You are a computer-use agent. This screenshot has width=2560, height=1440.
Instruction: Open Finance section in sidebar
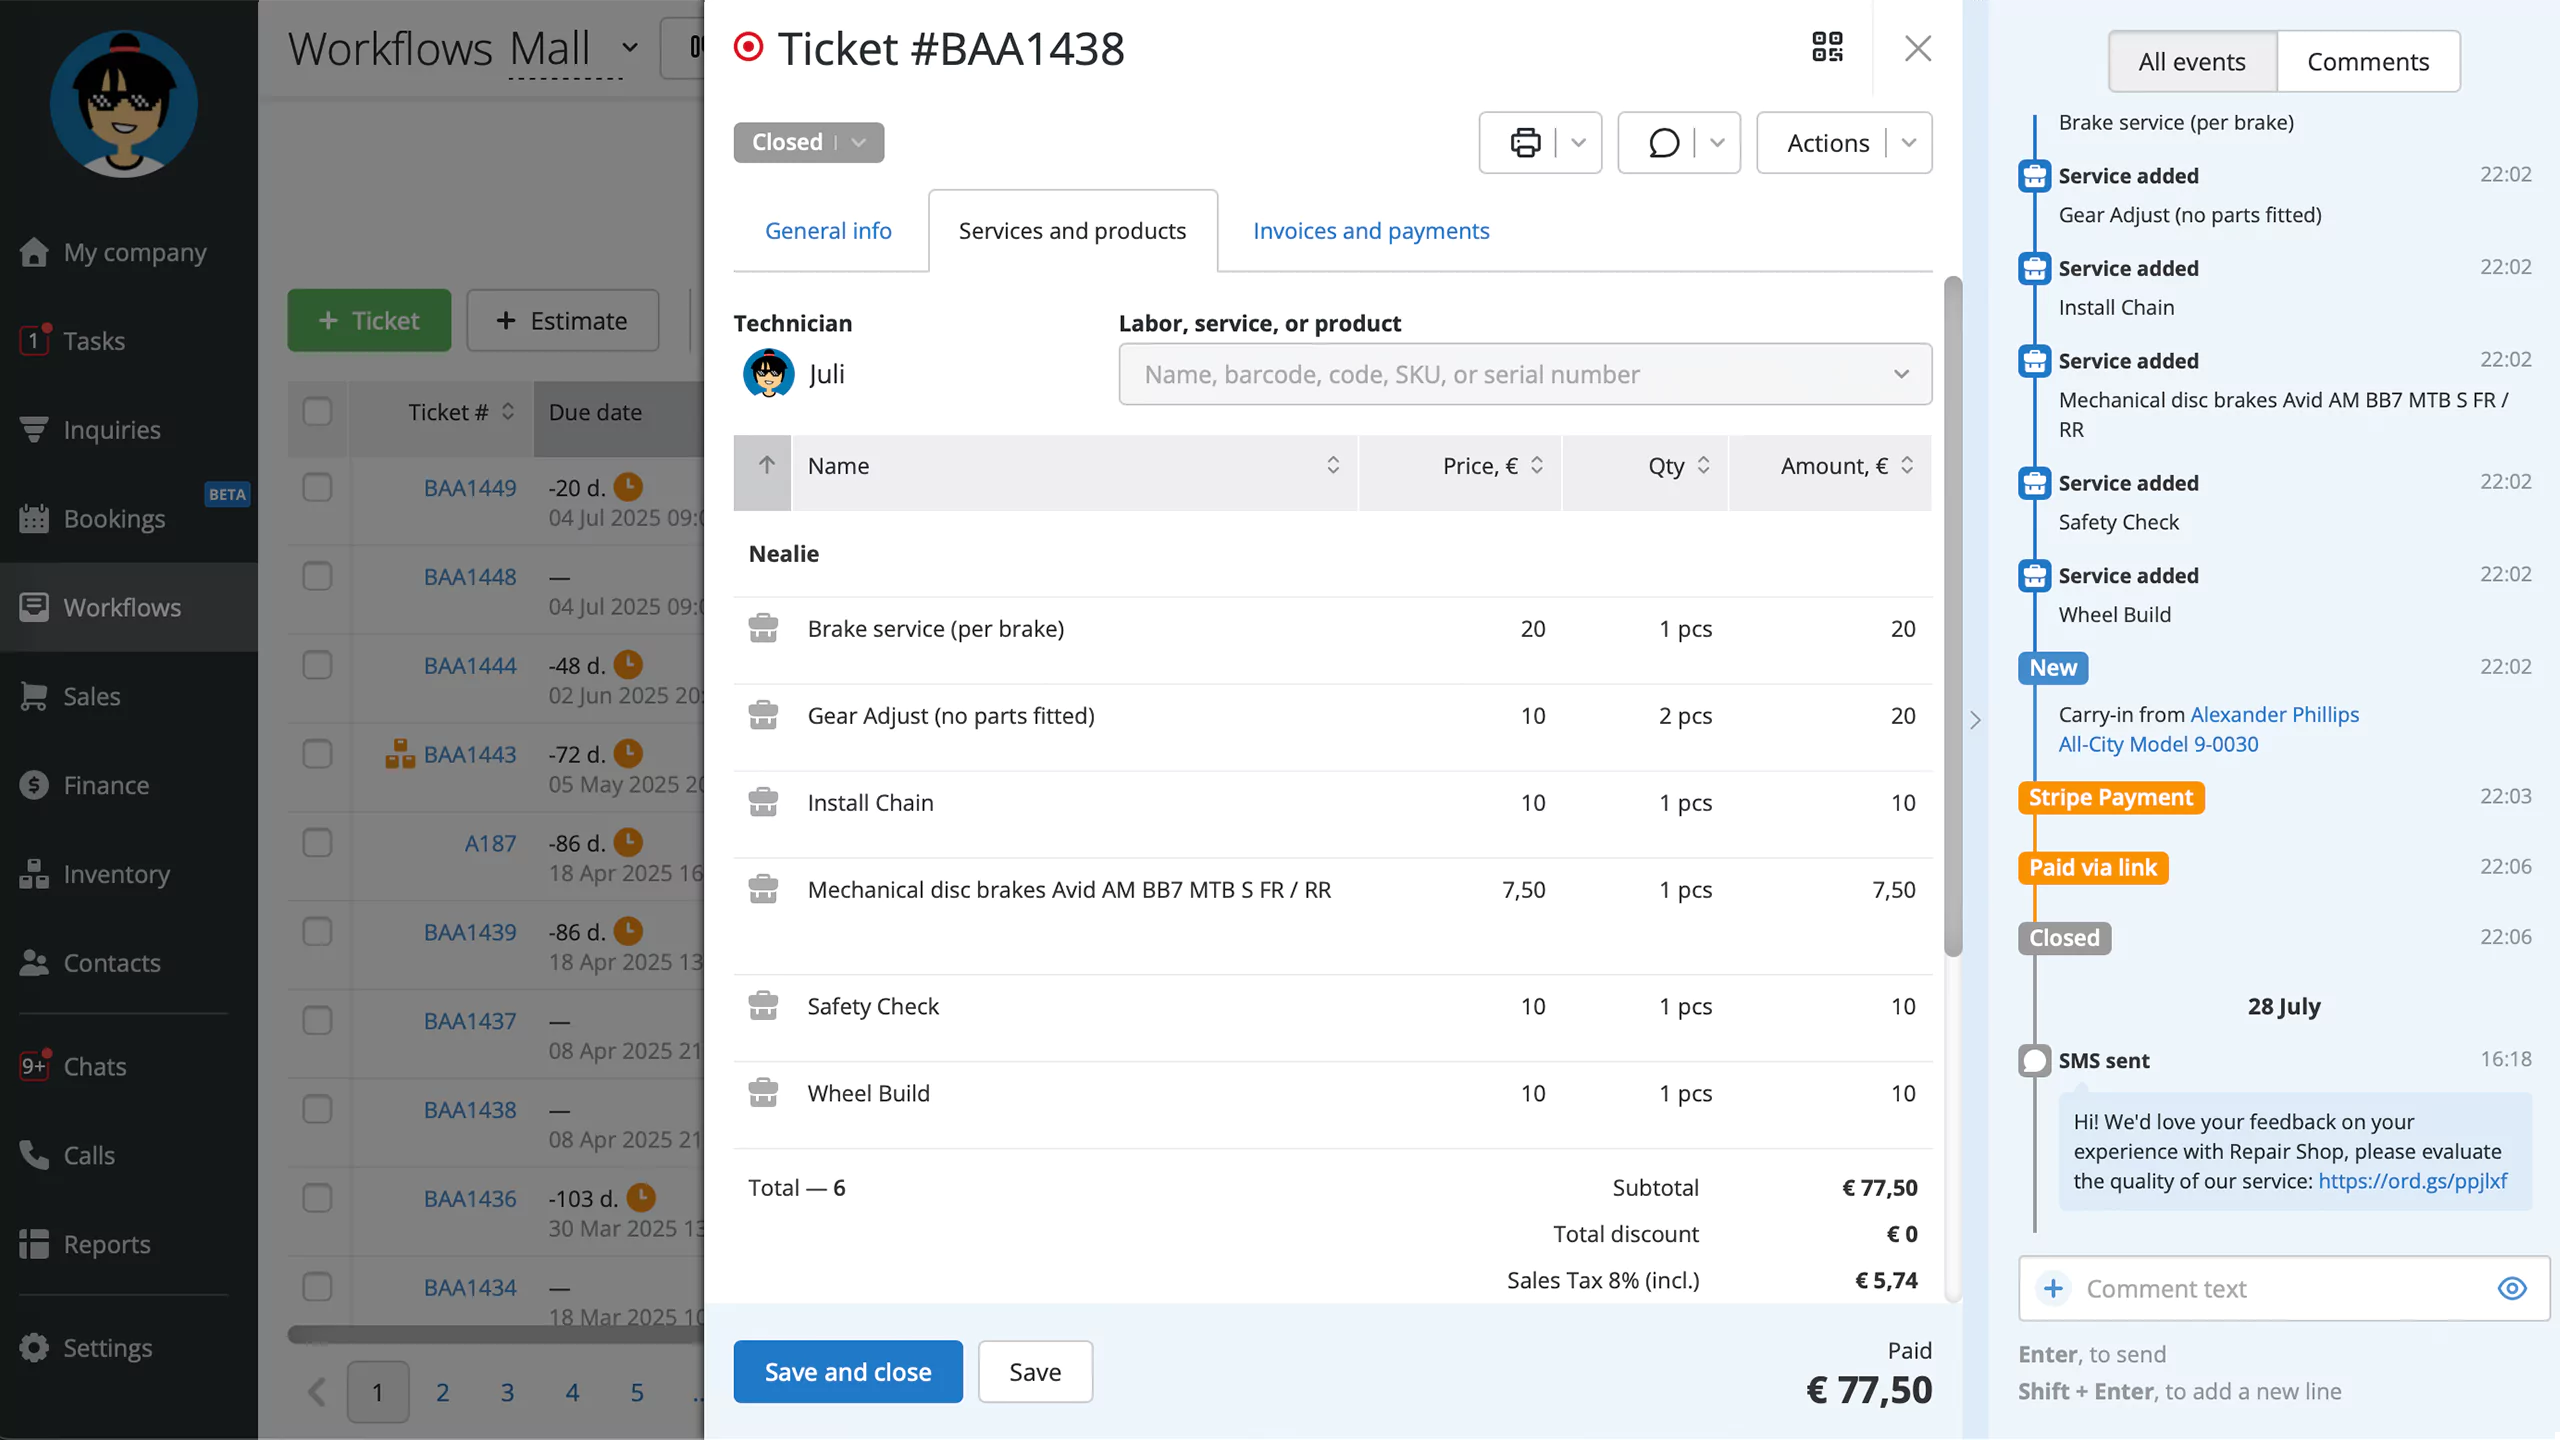point(106,785)
